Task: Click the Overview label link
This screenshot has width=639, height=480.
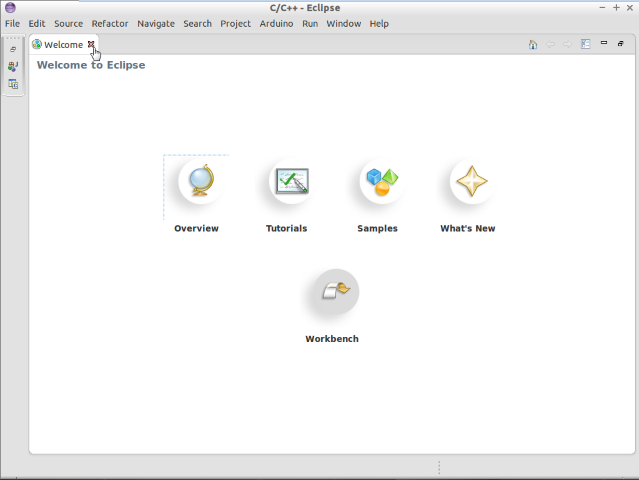Action: [196, 228]
